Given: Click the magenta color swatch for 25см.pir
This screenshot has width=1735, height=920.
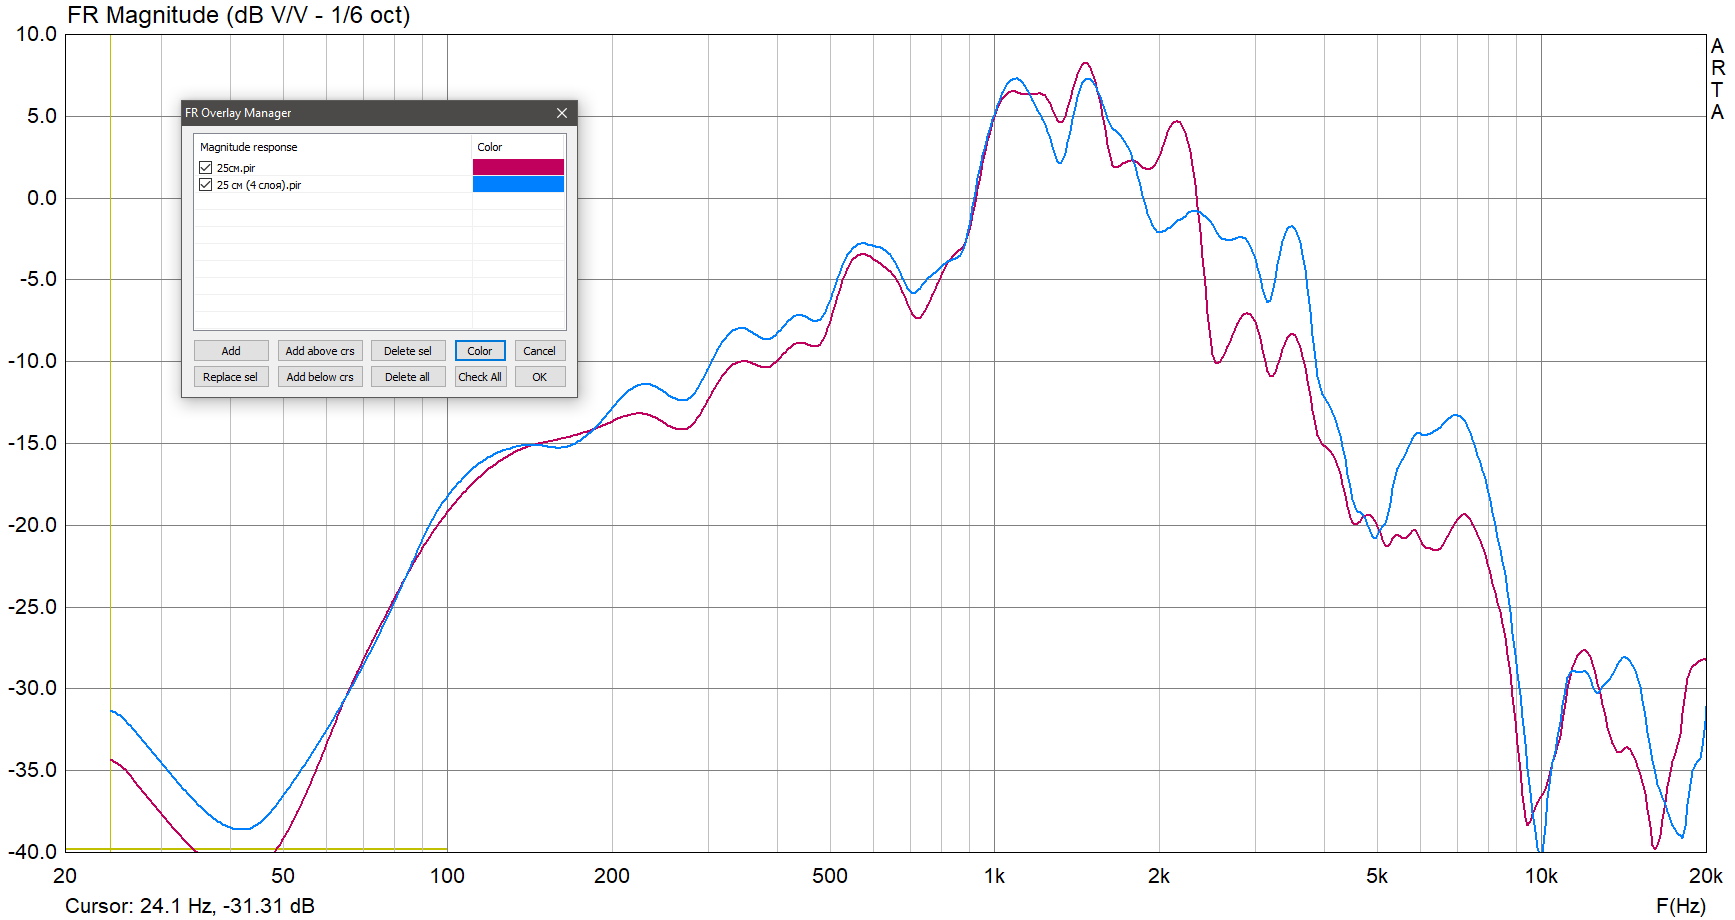Looking at the screenshot, I should (x=518, y=167).
